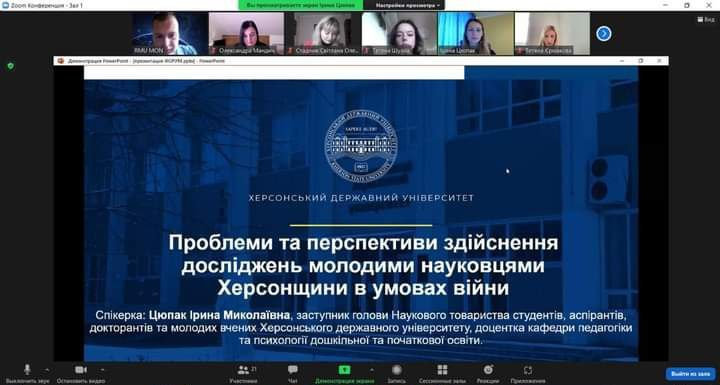Select the Тетяна Кривякова participant video

click(x=552, y=34)
